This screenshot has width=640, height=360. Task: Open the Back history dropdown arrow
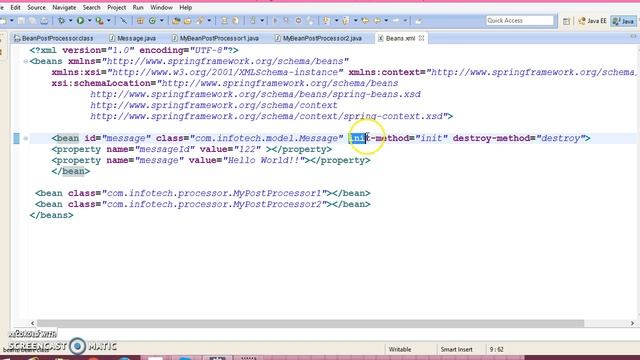(386, 20)
